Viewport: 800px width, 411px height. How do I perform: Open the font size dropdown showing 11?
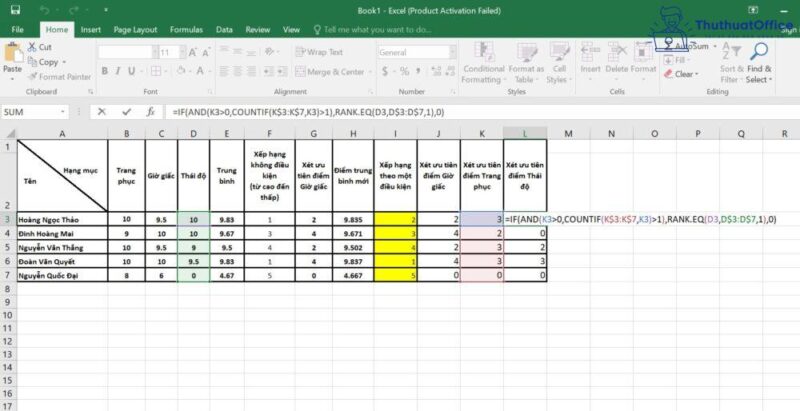182,53
